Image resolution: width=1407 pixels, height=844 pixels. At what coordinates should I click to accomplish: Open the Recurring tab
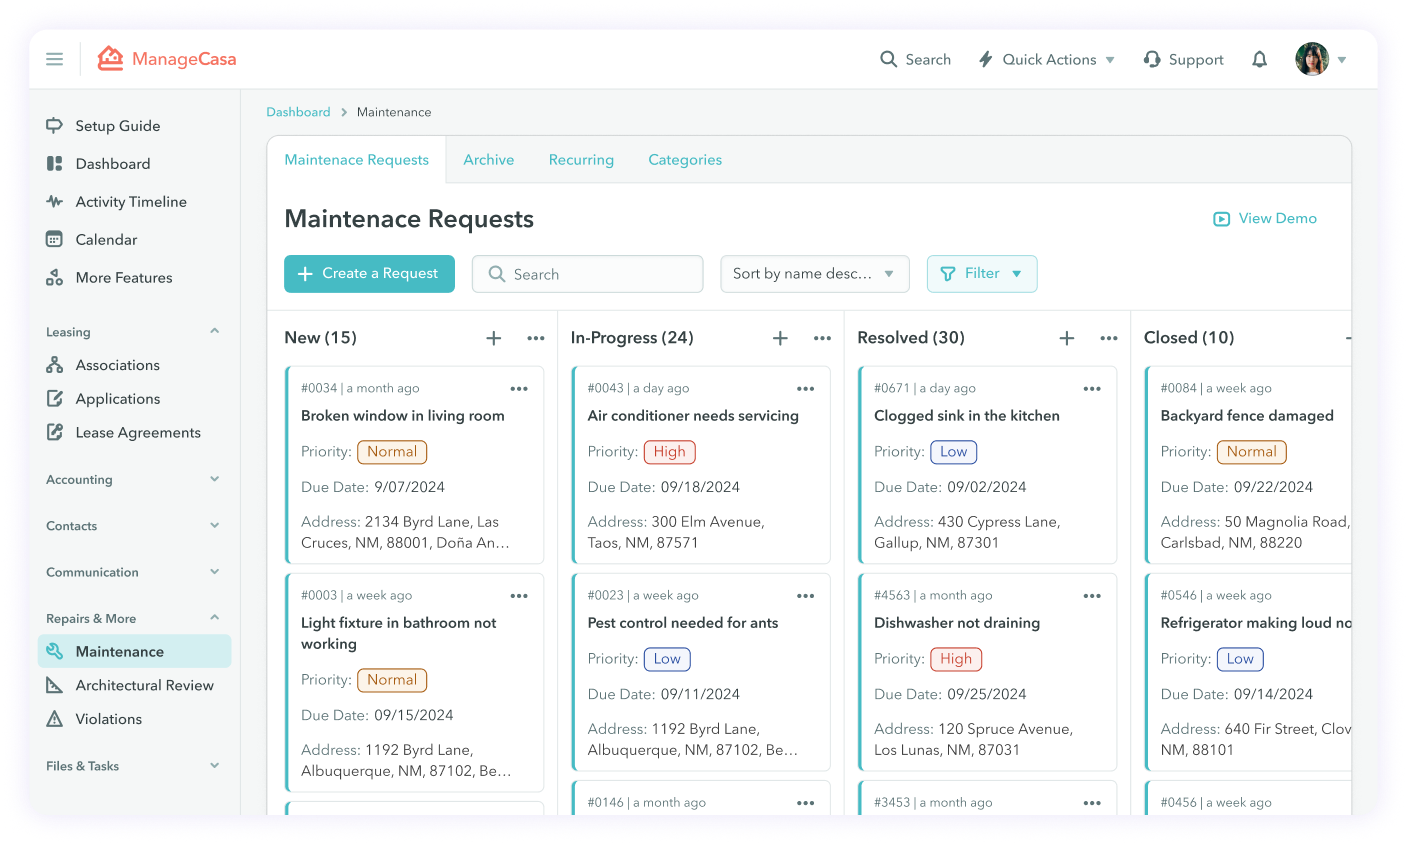[581, 159]
